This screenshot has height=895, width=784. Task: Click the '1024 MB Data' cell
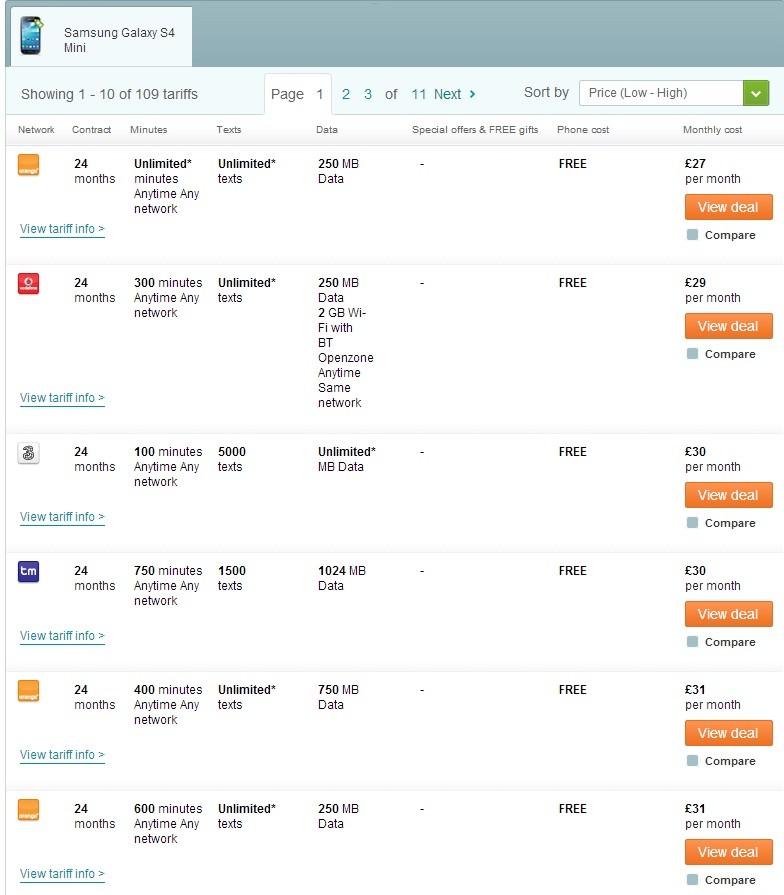coord(342,578)
